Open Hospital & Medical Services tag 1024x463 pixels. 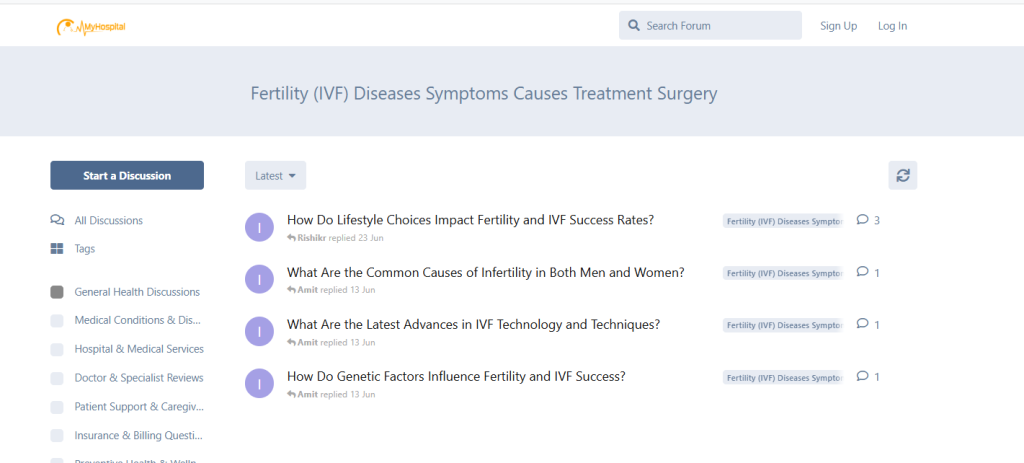(x=138, y=349)
